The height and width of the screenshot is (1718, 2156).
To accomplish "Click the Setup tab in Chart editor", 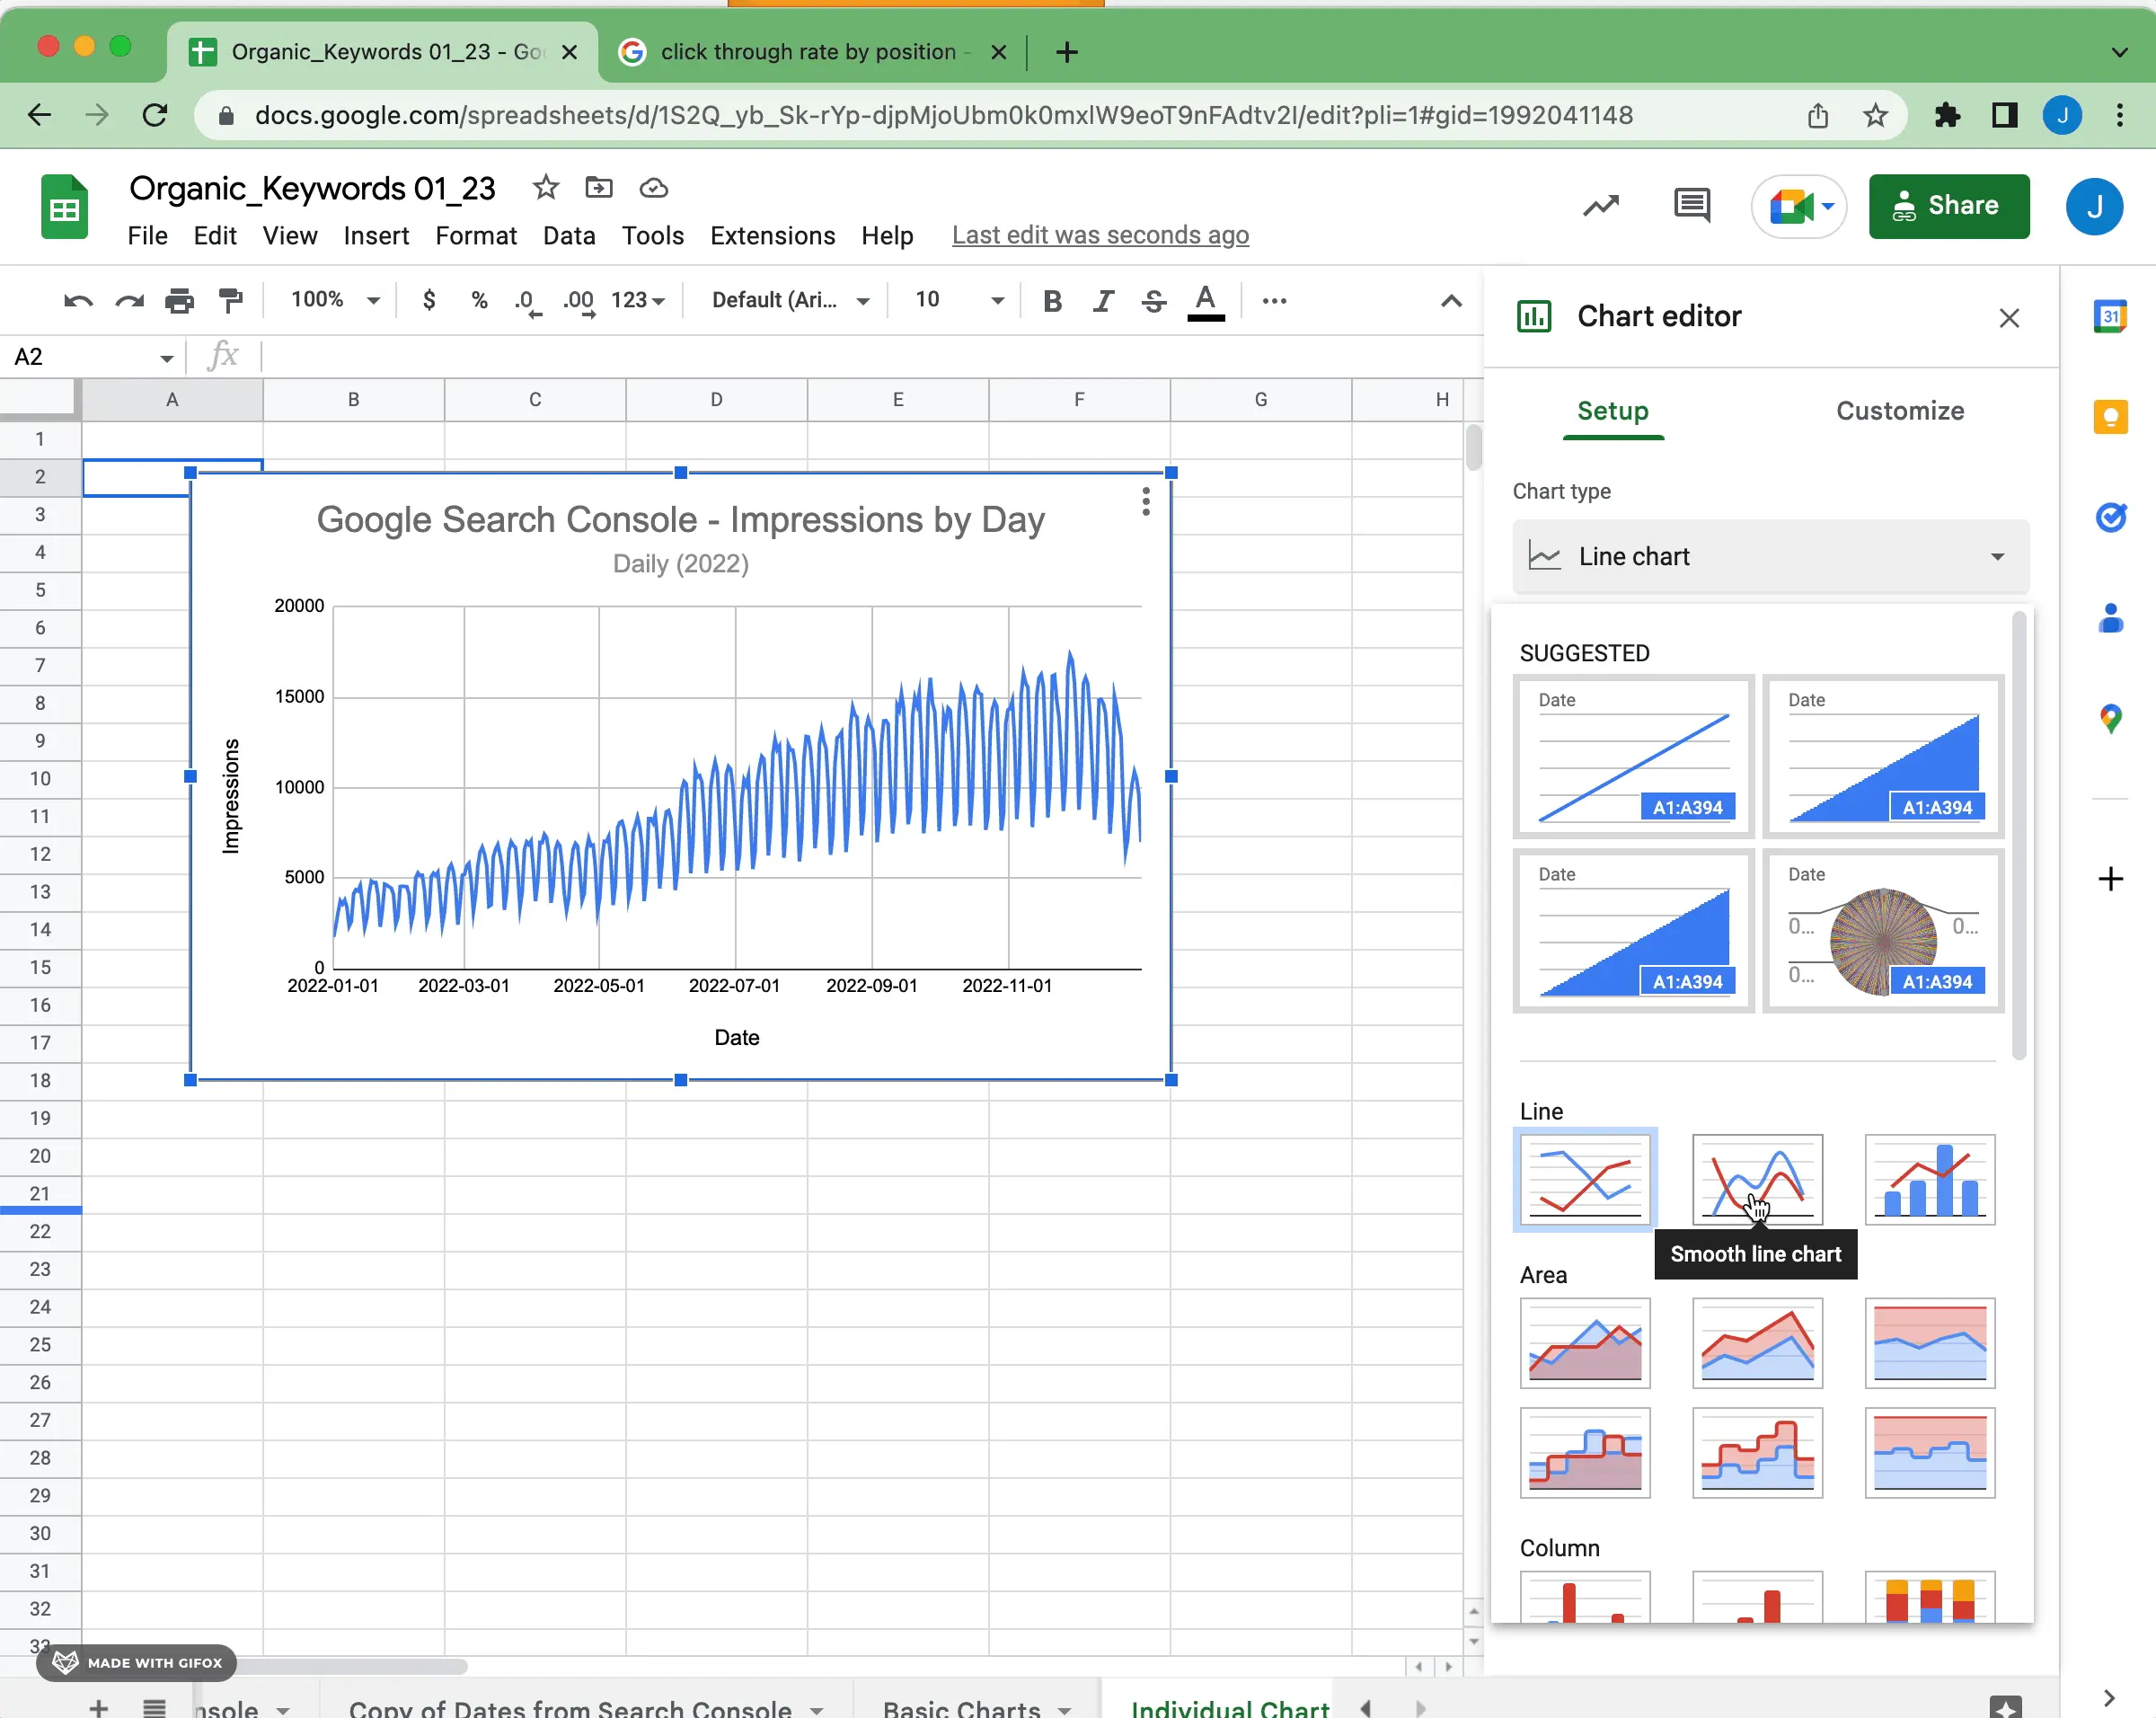I will pos(1613,411).
